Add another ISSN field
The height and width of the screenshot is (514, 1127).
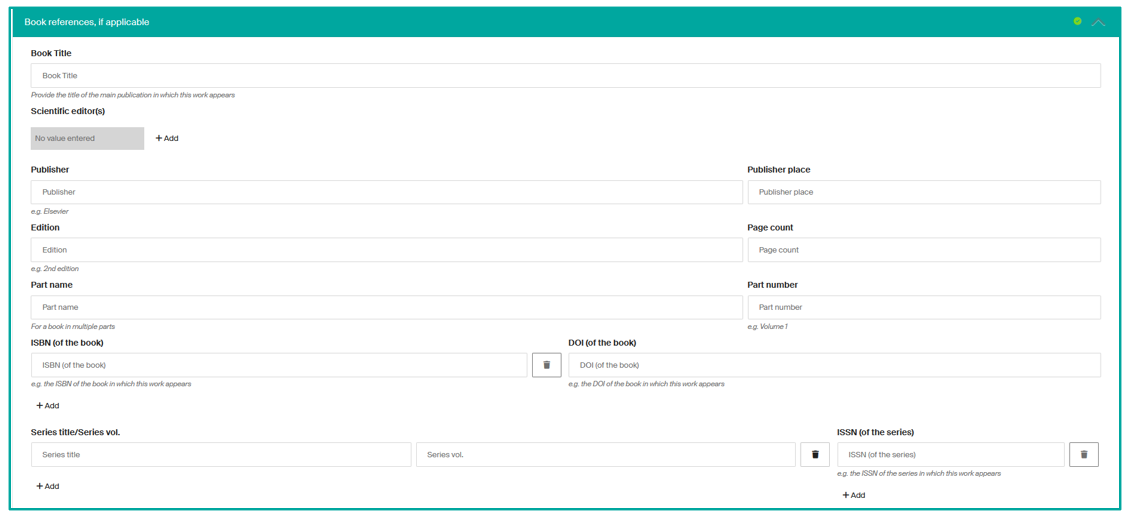tap(853, 495)
